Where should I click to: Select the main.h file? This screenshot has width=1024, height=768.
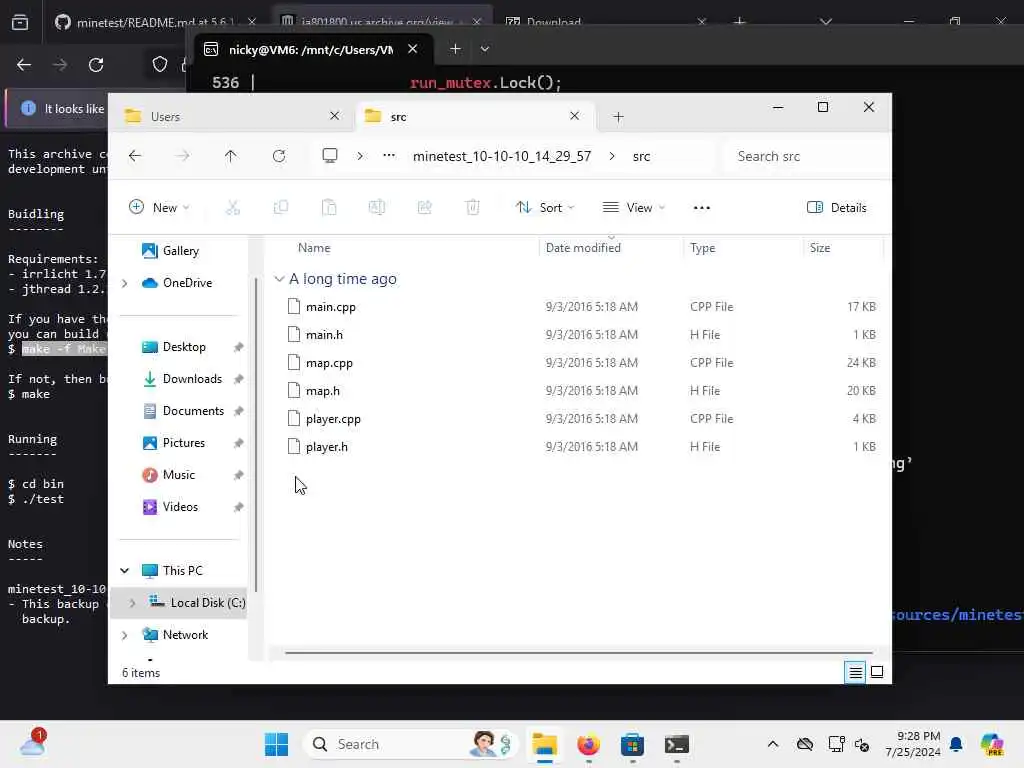(x=581, y=335)
